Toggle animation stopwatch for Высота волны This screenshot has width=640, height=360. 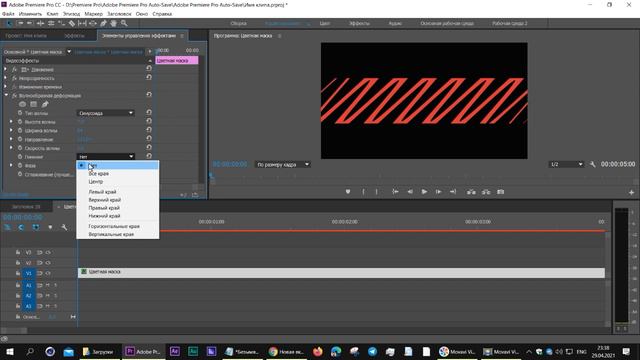tap(20, 122)
